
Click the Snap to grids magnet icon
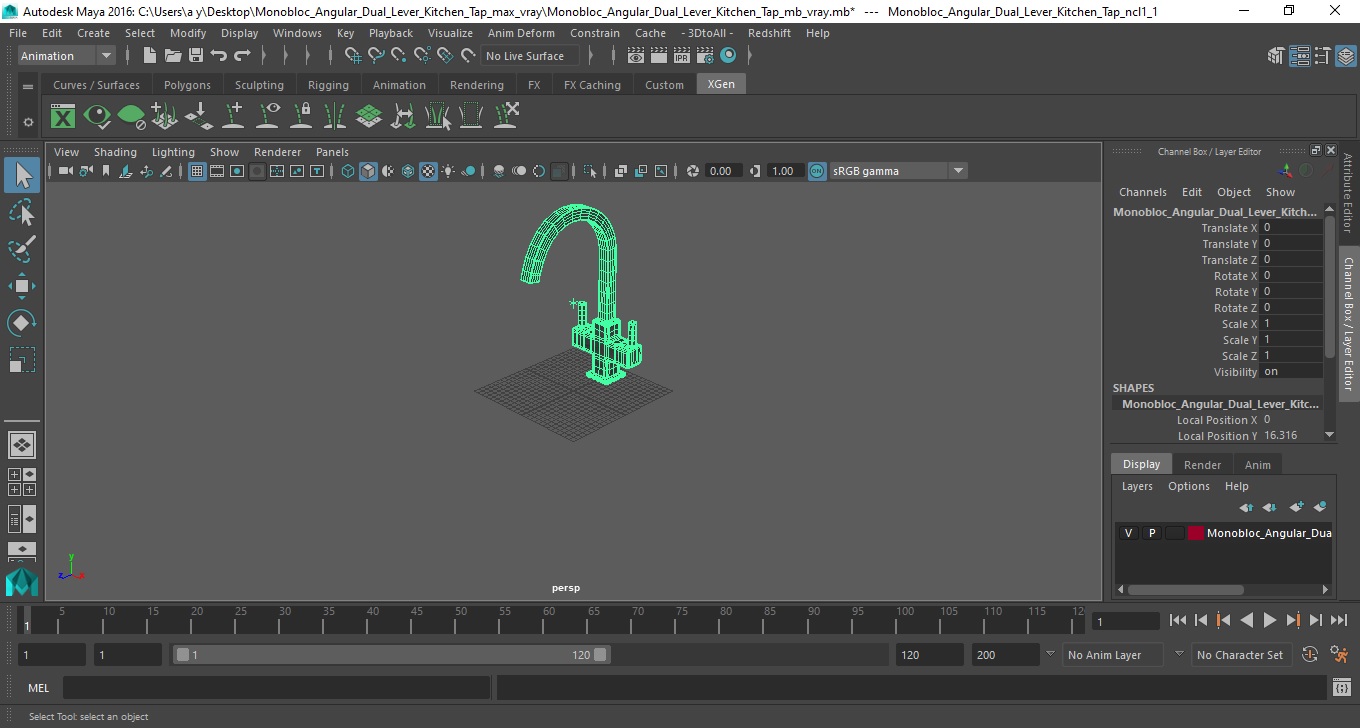tap(353, 56)
